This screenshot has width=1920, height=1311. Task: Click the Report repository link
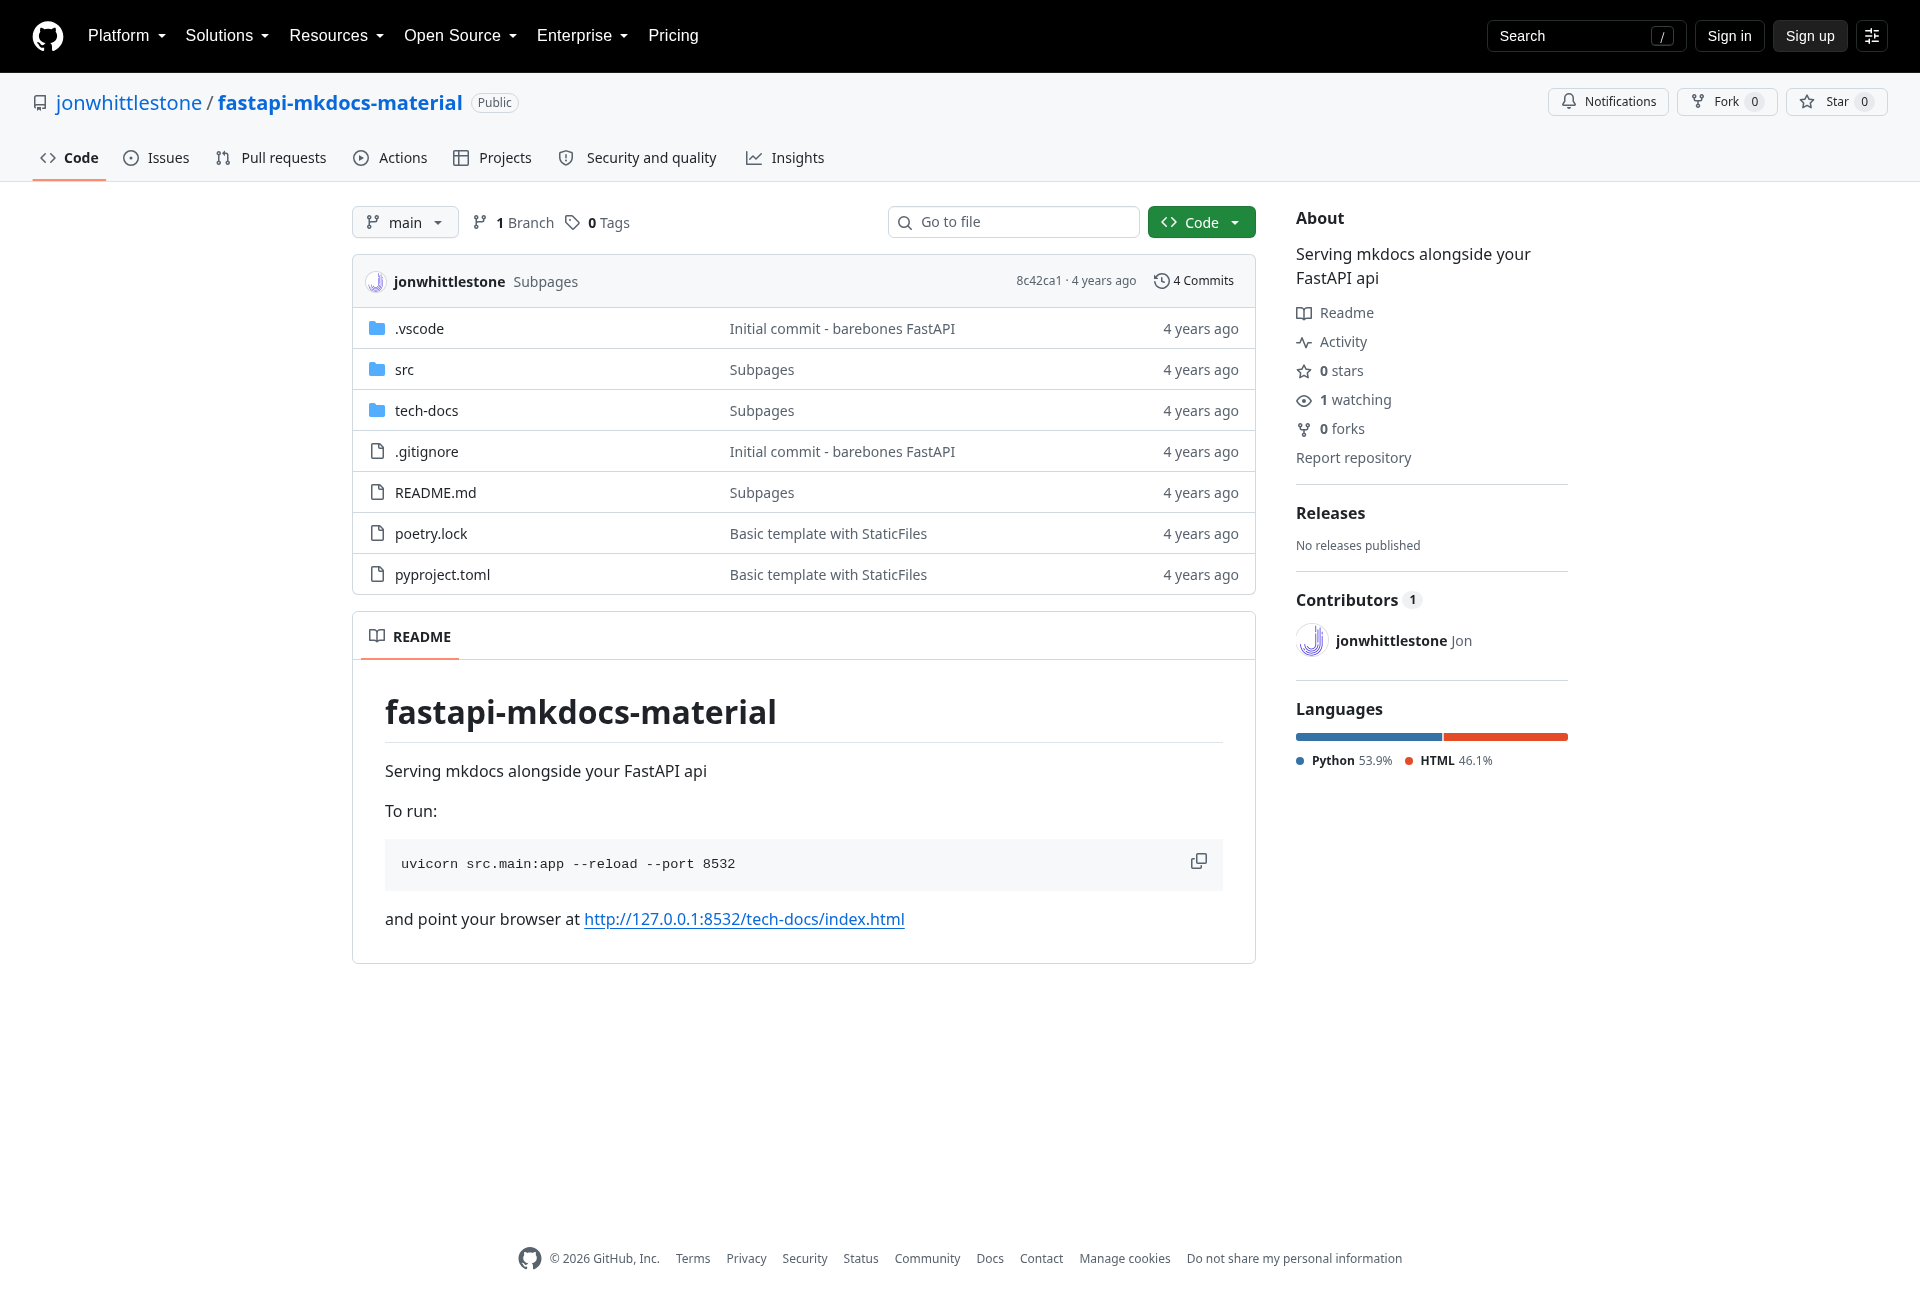click(1353, 458)
